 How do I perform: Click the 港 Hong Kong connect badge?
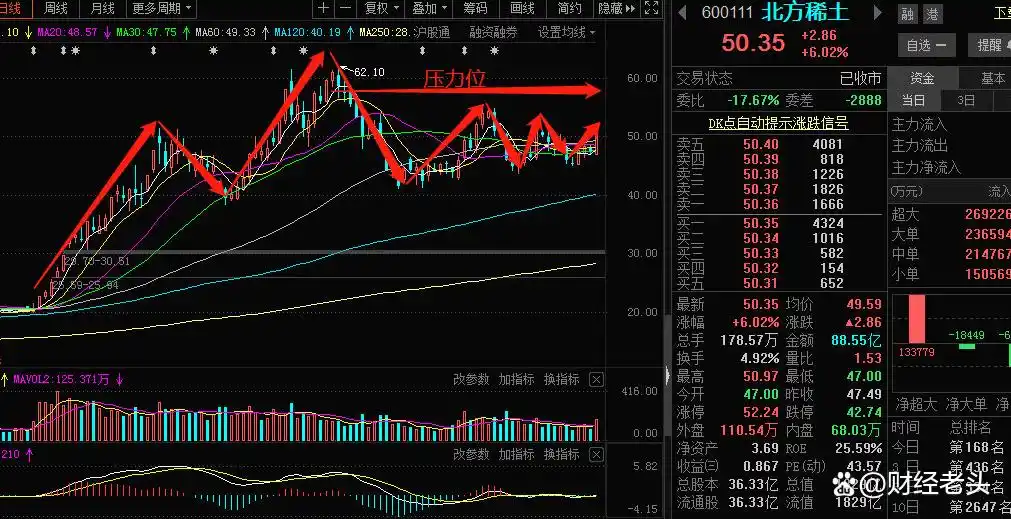click(931, 14)
